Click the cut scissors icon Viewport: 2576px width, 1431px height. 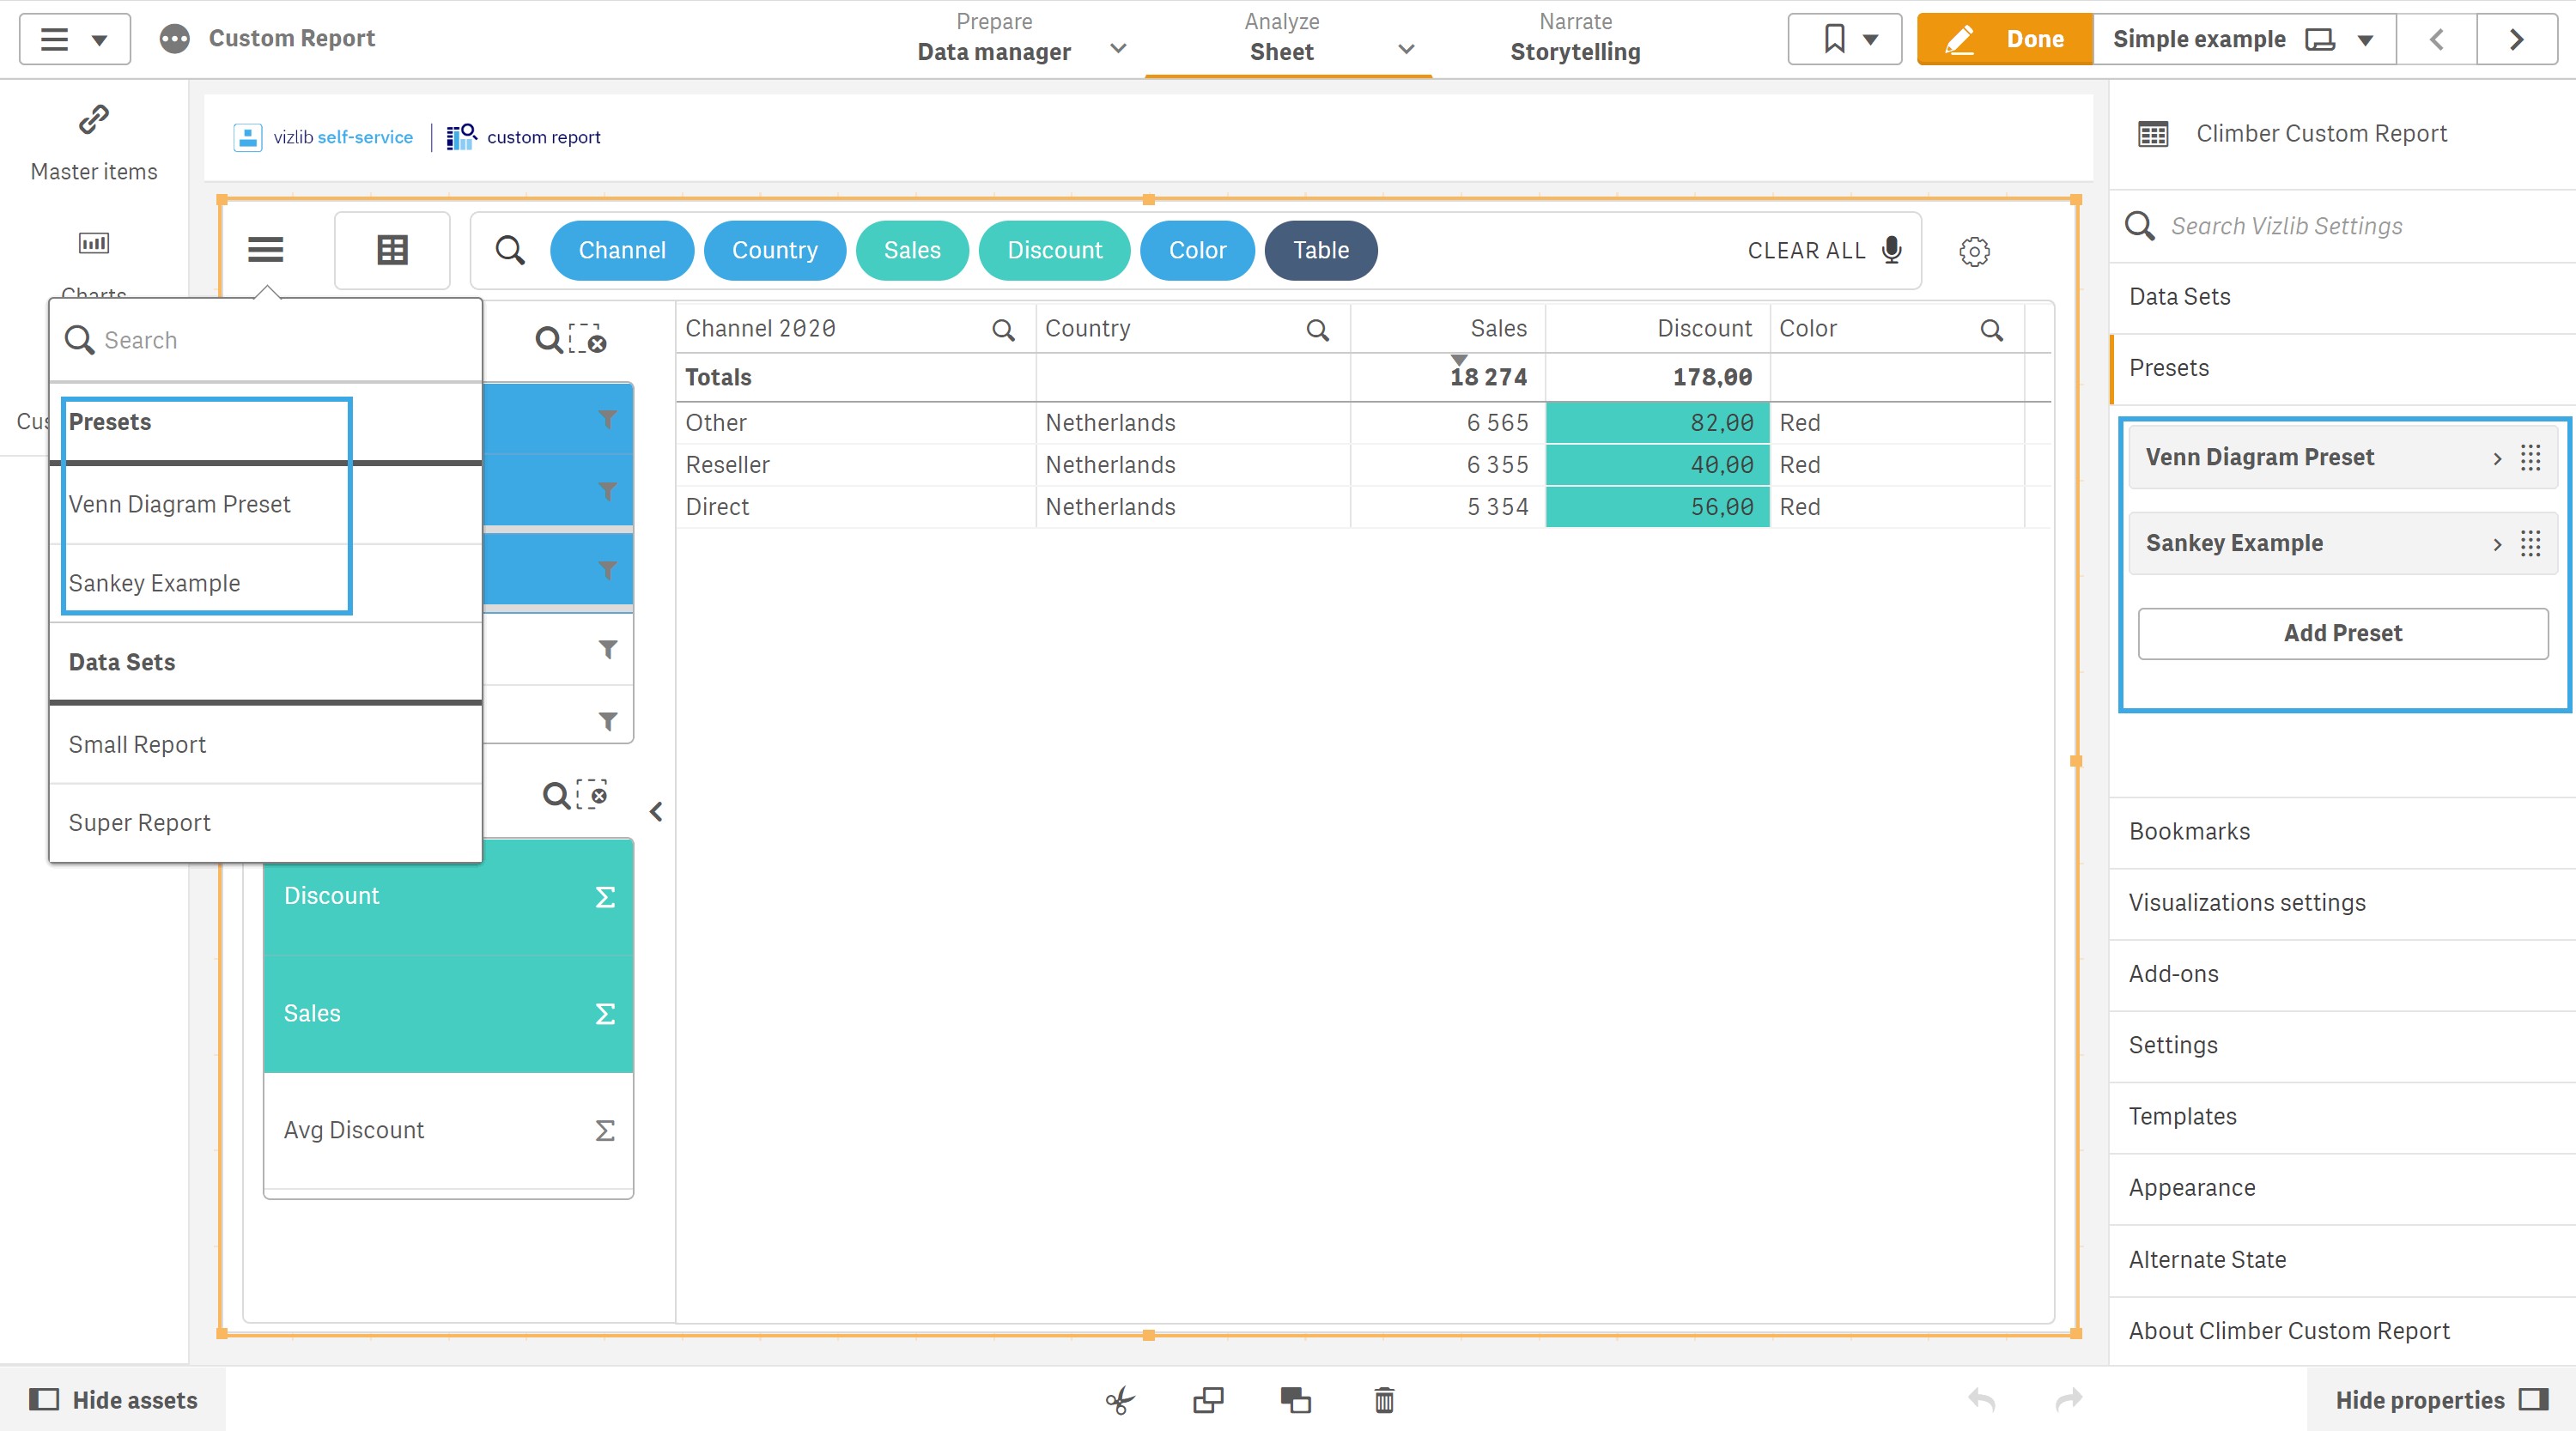tap(1120, 1399)
